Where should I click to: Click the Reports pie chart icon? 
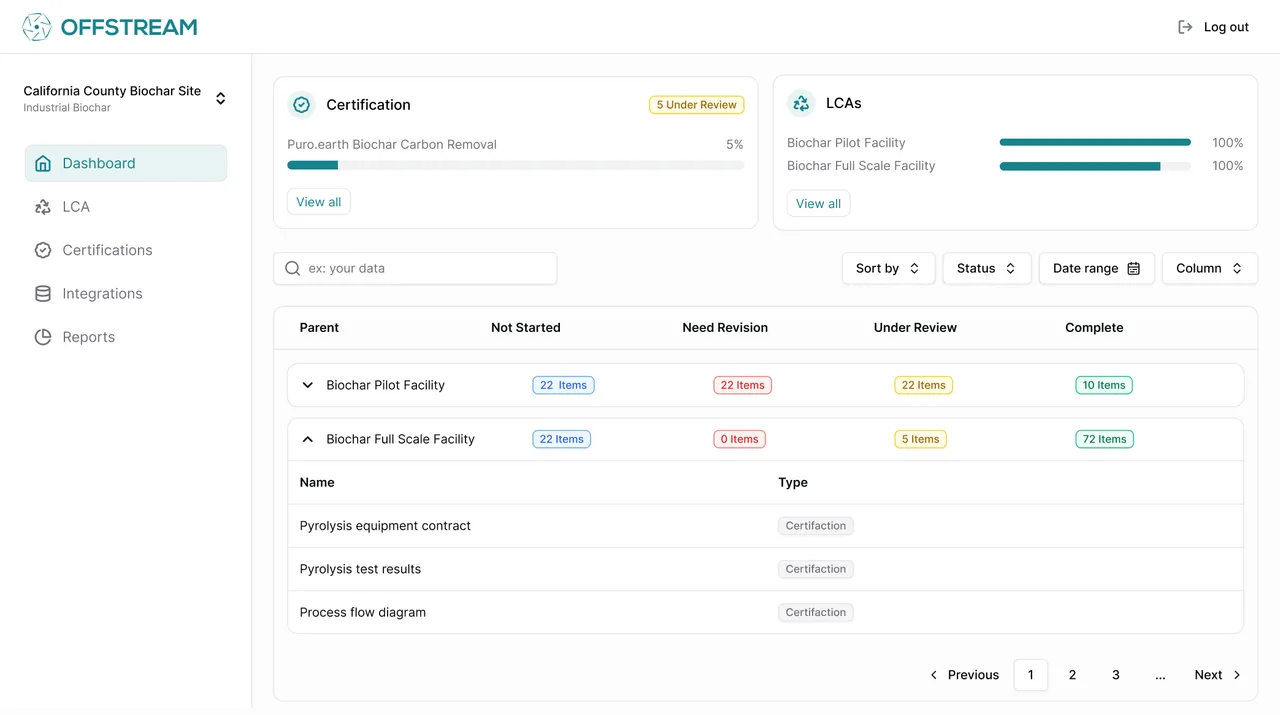click(43, 337)
